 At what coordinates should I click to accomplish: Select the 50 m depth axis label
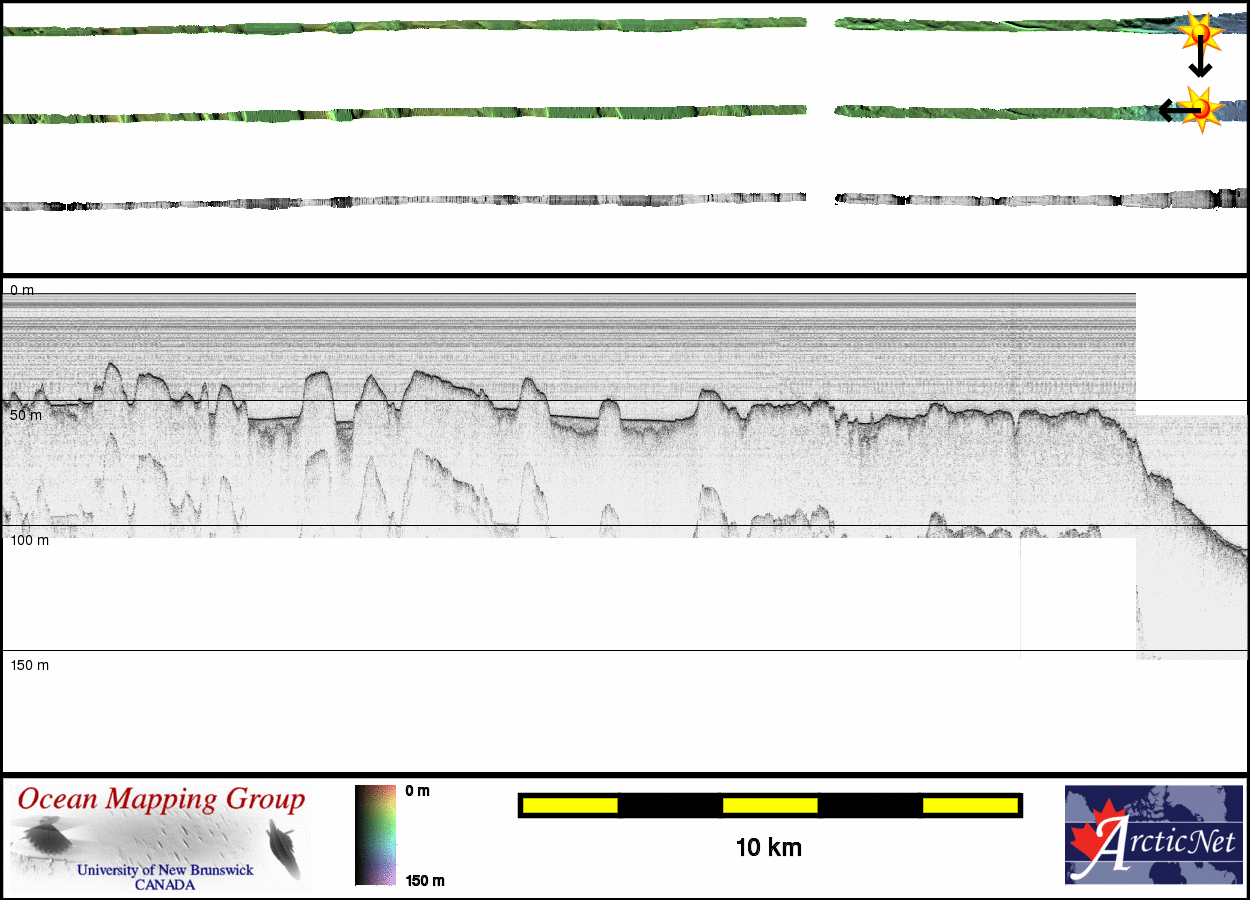click(26, 415)
